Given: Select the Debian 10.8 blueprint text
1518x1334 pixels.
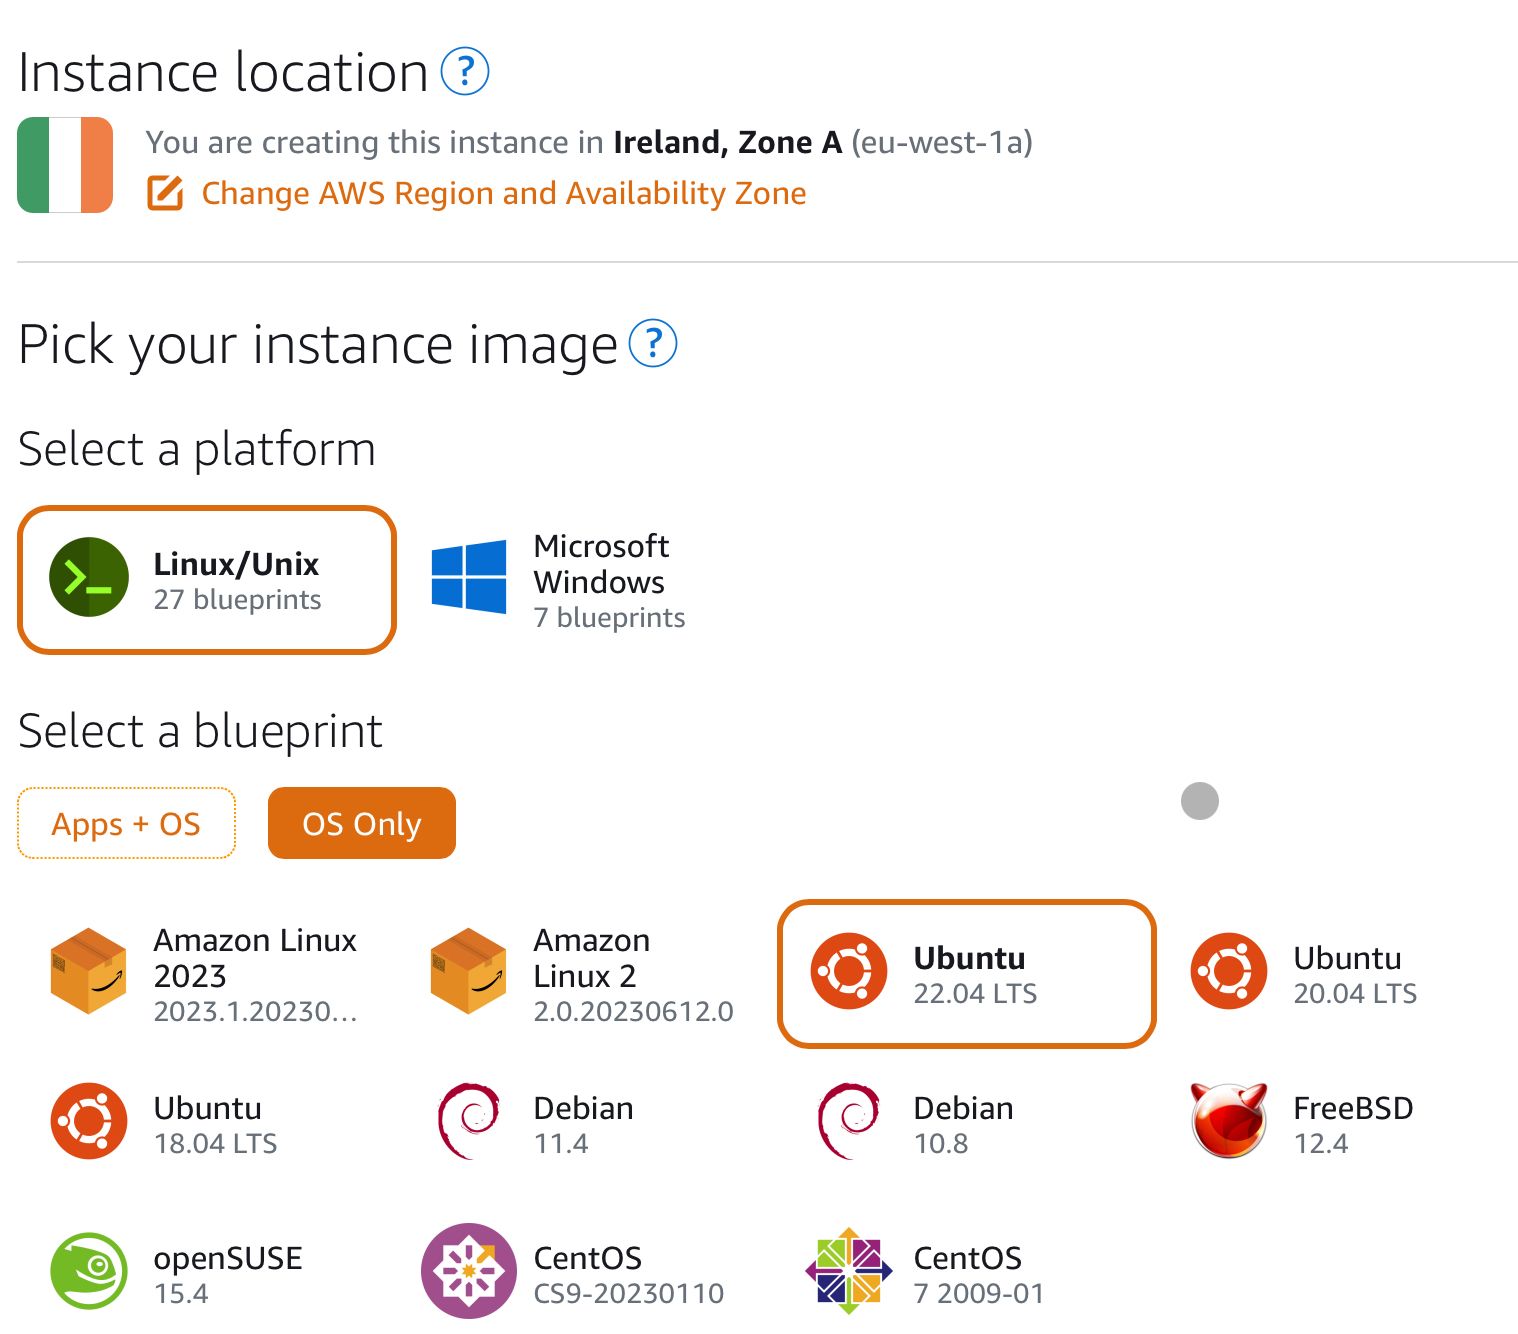Looking at the screenshot, I should [x=963, y=1125].
